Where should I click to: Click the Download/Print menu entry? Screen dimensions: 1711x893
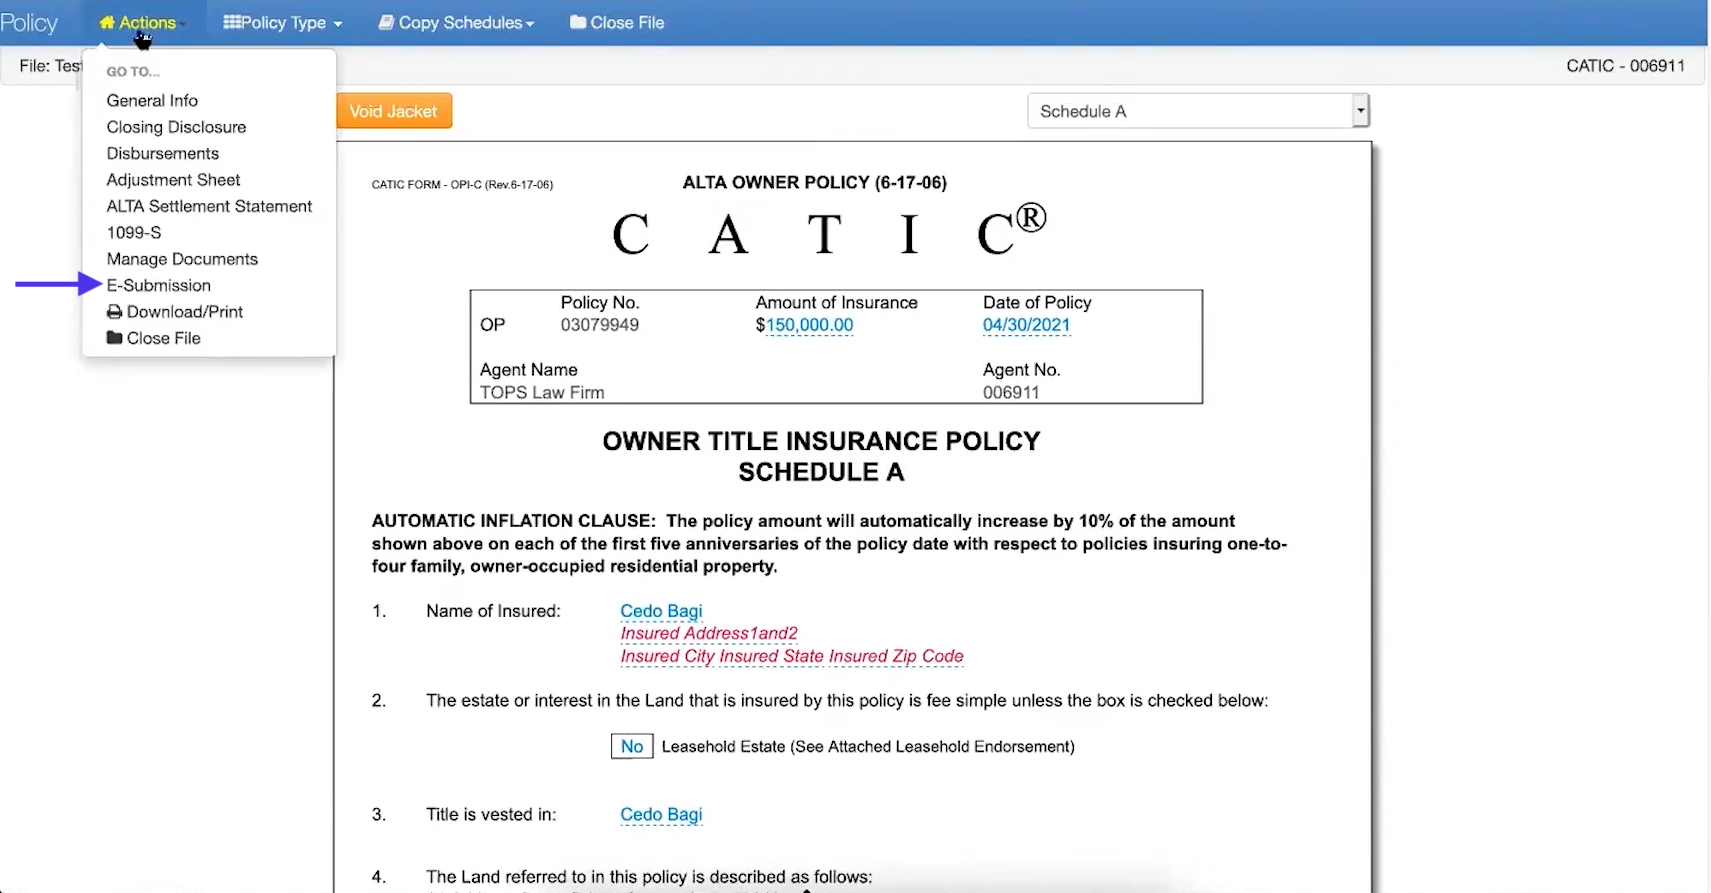(x=175, y=312)
